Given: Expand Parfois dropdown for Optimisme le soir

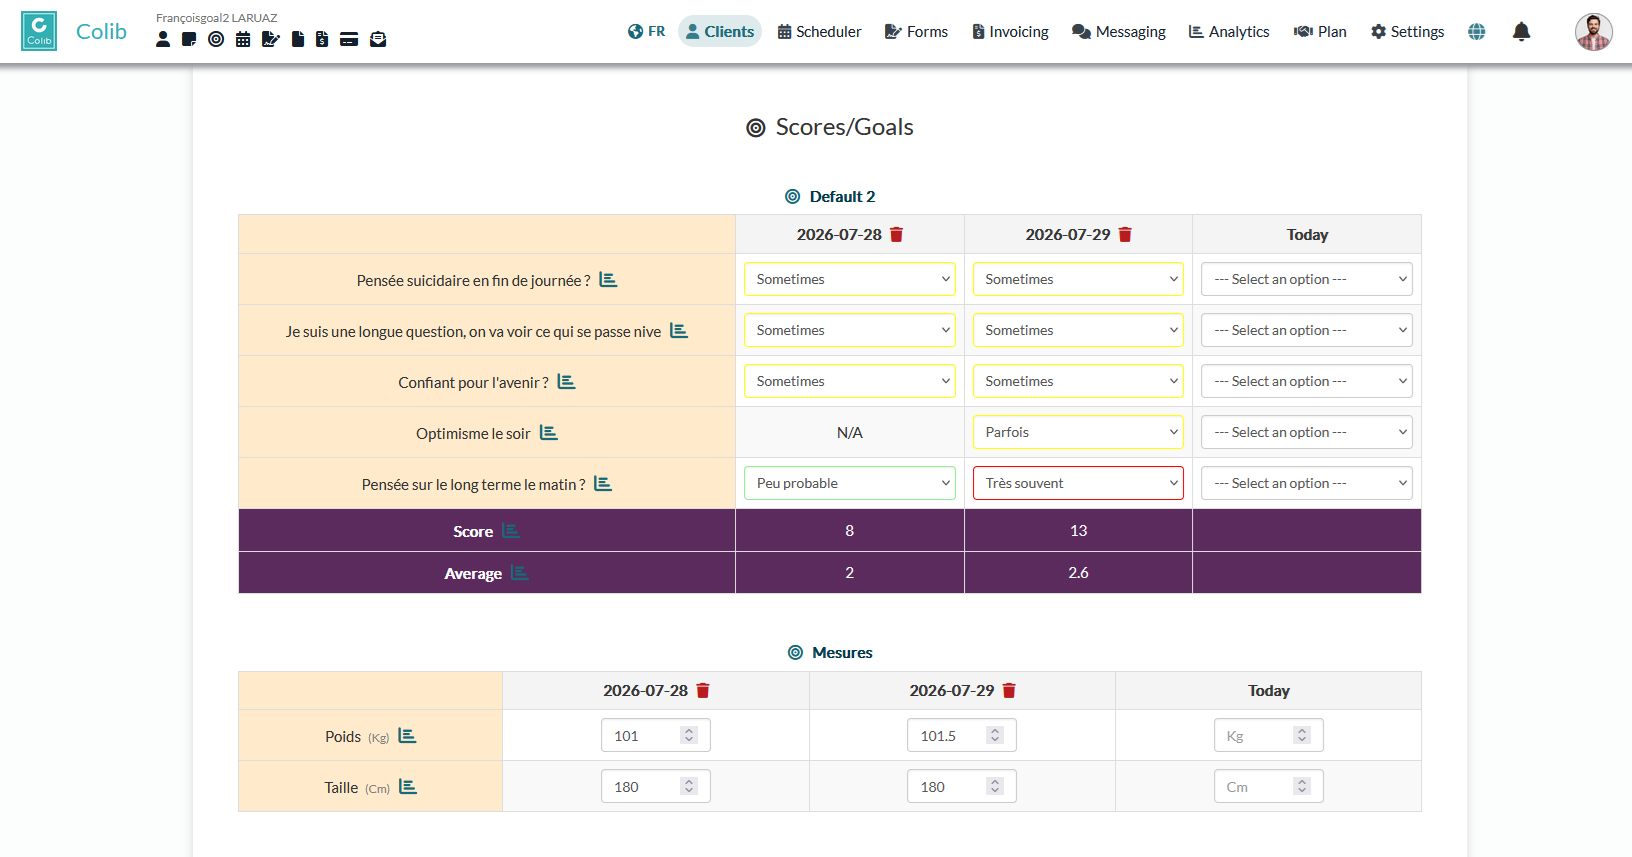Looking at the screenshot, I should 1078,432.
